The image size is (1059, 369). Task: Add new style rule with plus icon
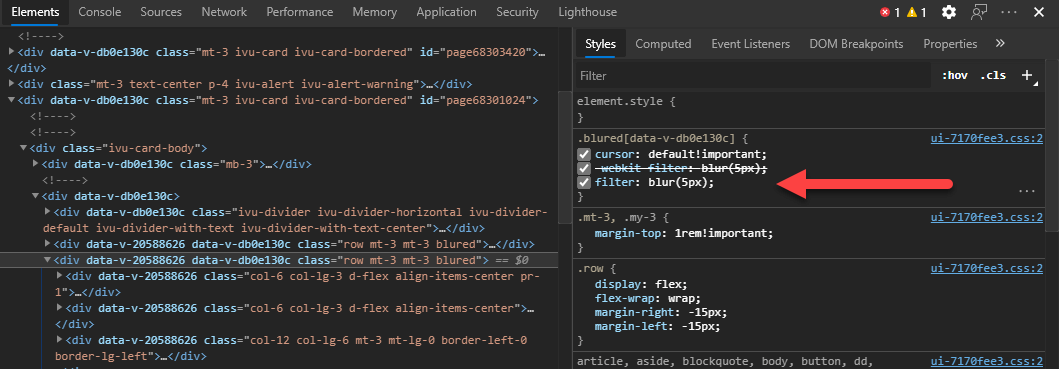click(x=1027, y=75)
